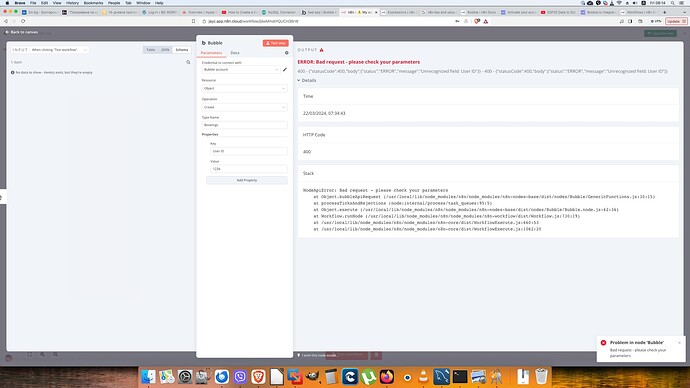Click the address bar URL
The width and height of the screenshot is (690, 388).
(253, 21)
